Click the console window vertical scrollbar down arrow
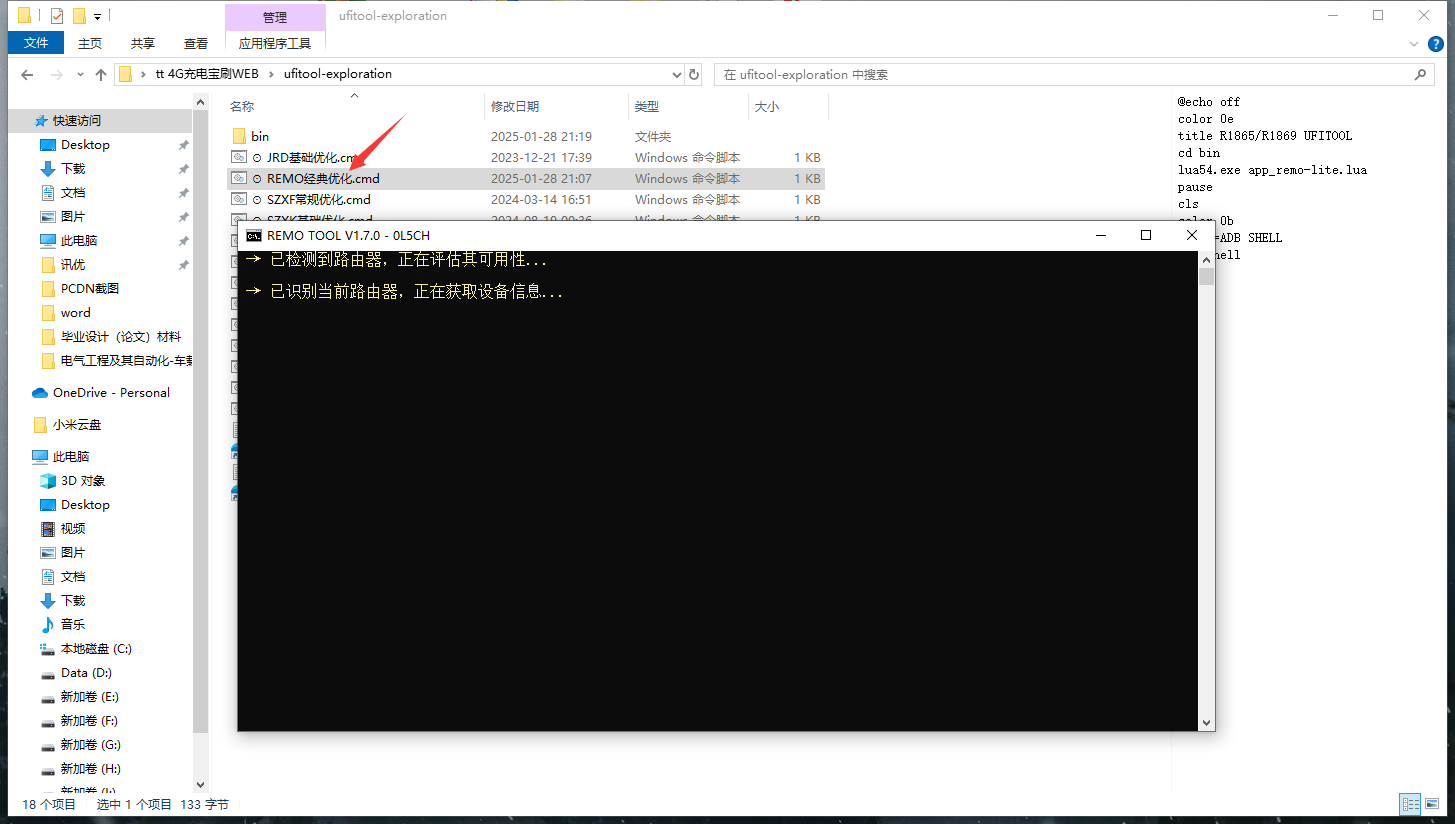Viewport: 1455px width, 824px height. click(1206, 722)
